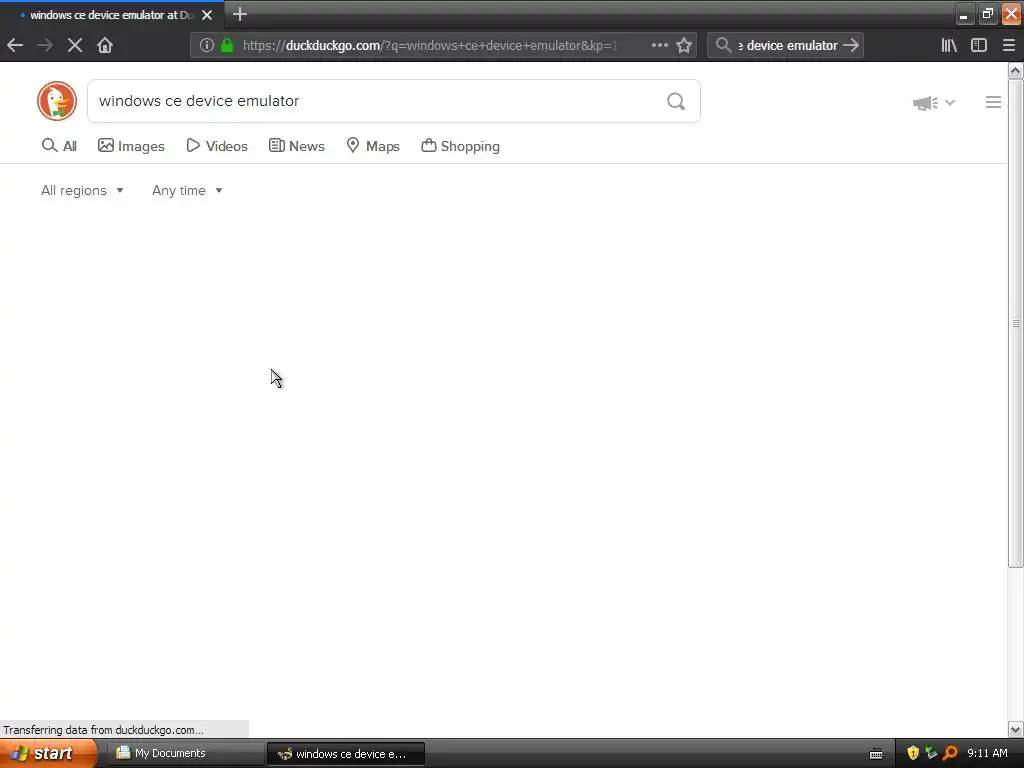Click the vertical scrollbar thumb
1024x768 pixels.
1015,323
